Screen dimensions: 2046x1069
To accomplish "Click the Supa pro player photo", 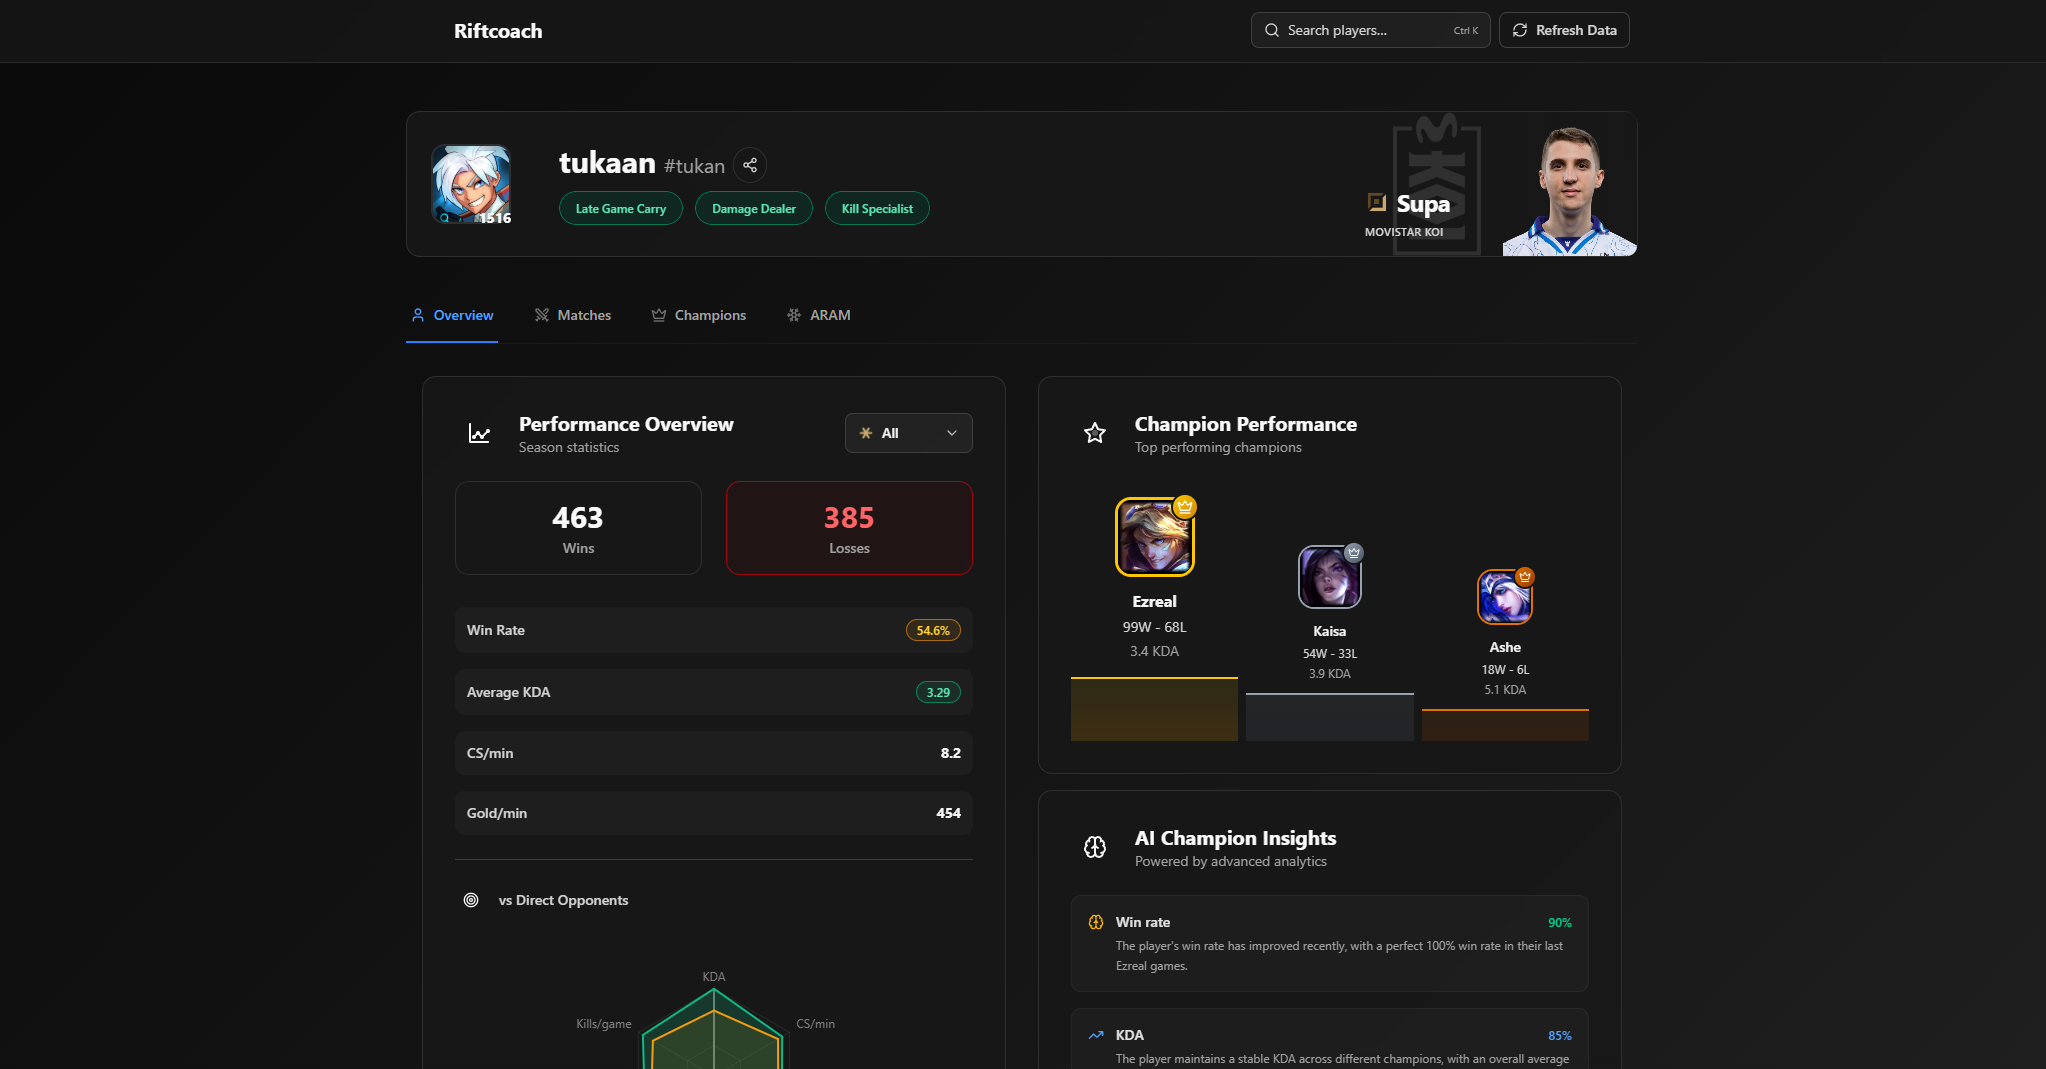I will (1569, 190).
